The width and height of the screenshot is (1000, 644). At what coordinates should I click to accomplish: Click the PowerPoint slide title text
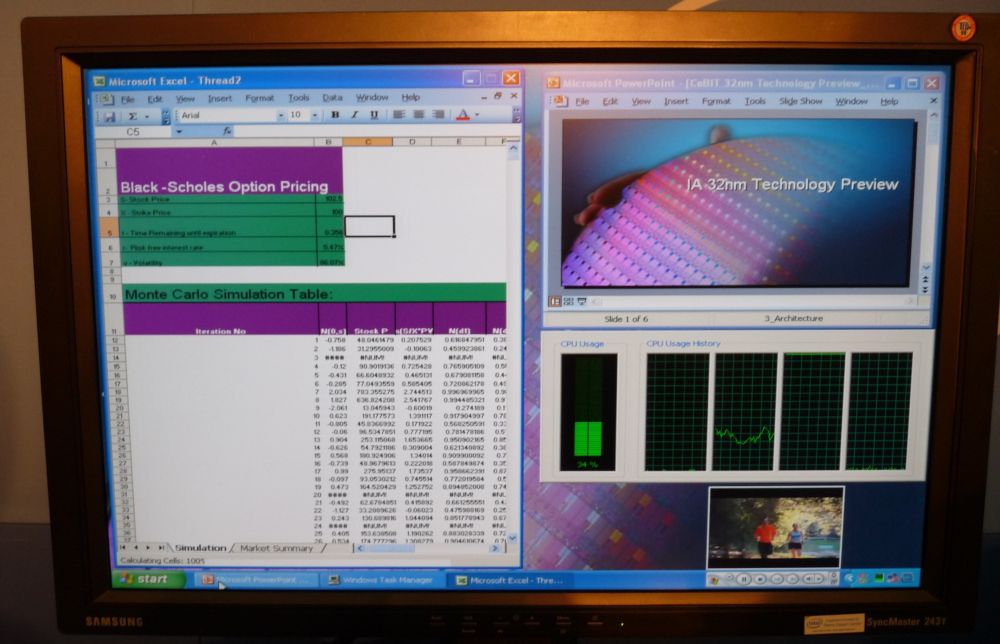(792, 184)
